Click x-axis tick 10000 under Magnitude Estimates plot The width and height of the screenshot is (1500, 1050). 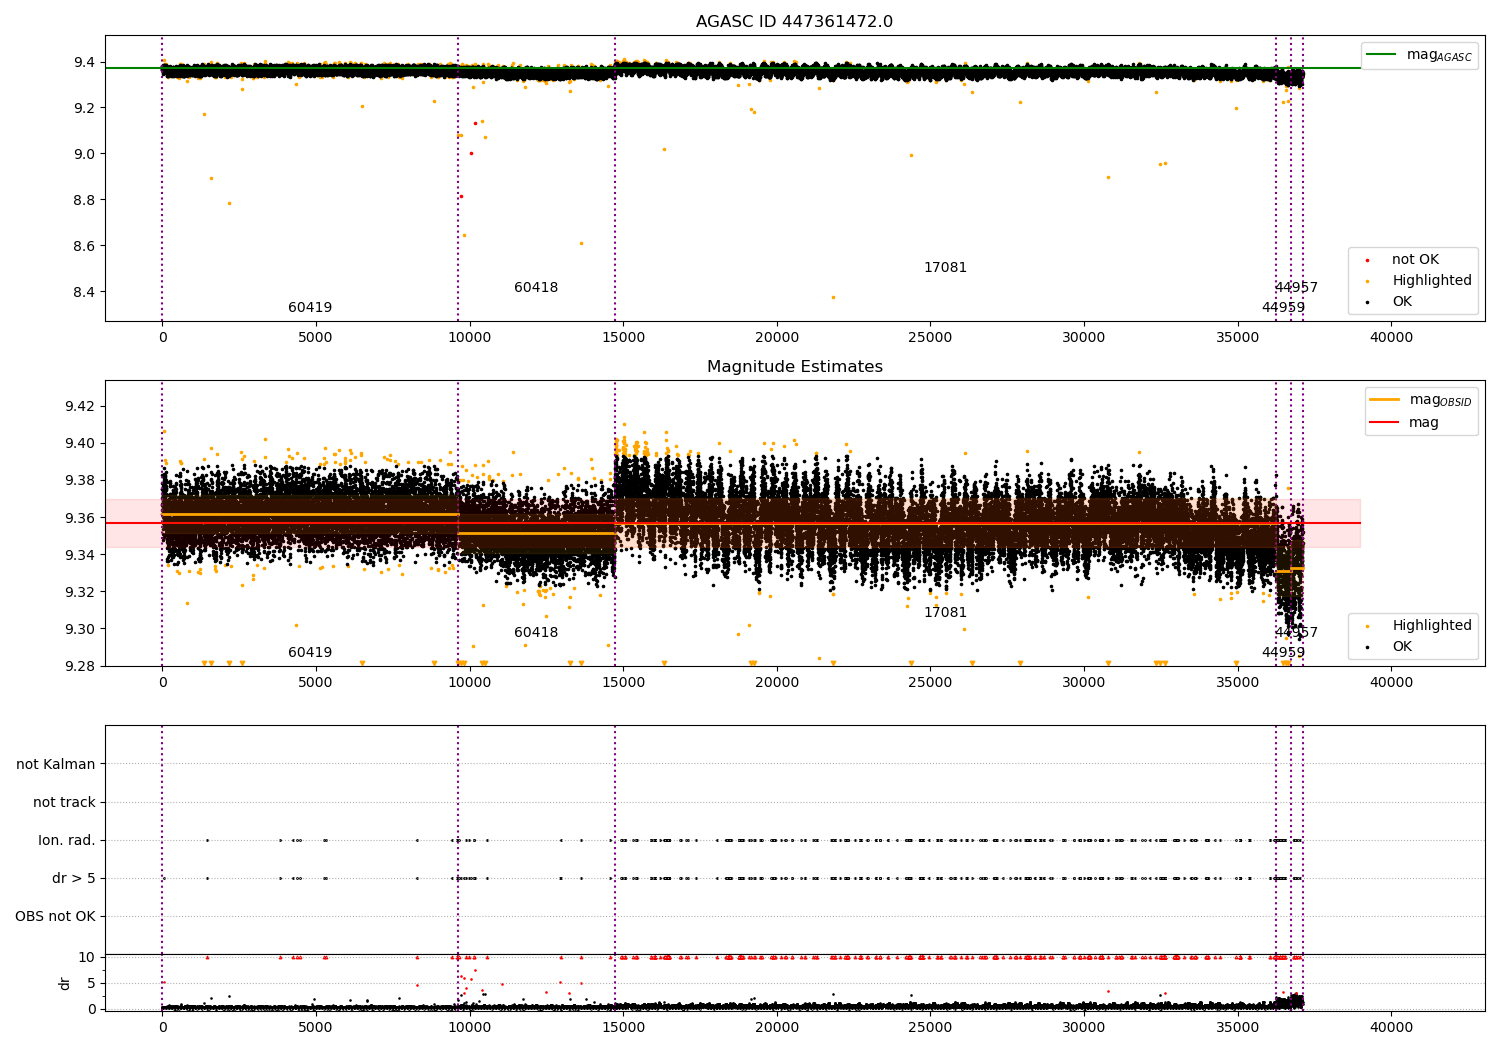pos(469,683)
